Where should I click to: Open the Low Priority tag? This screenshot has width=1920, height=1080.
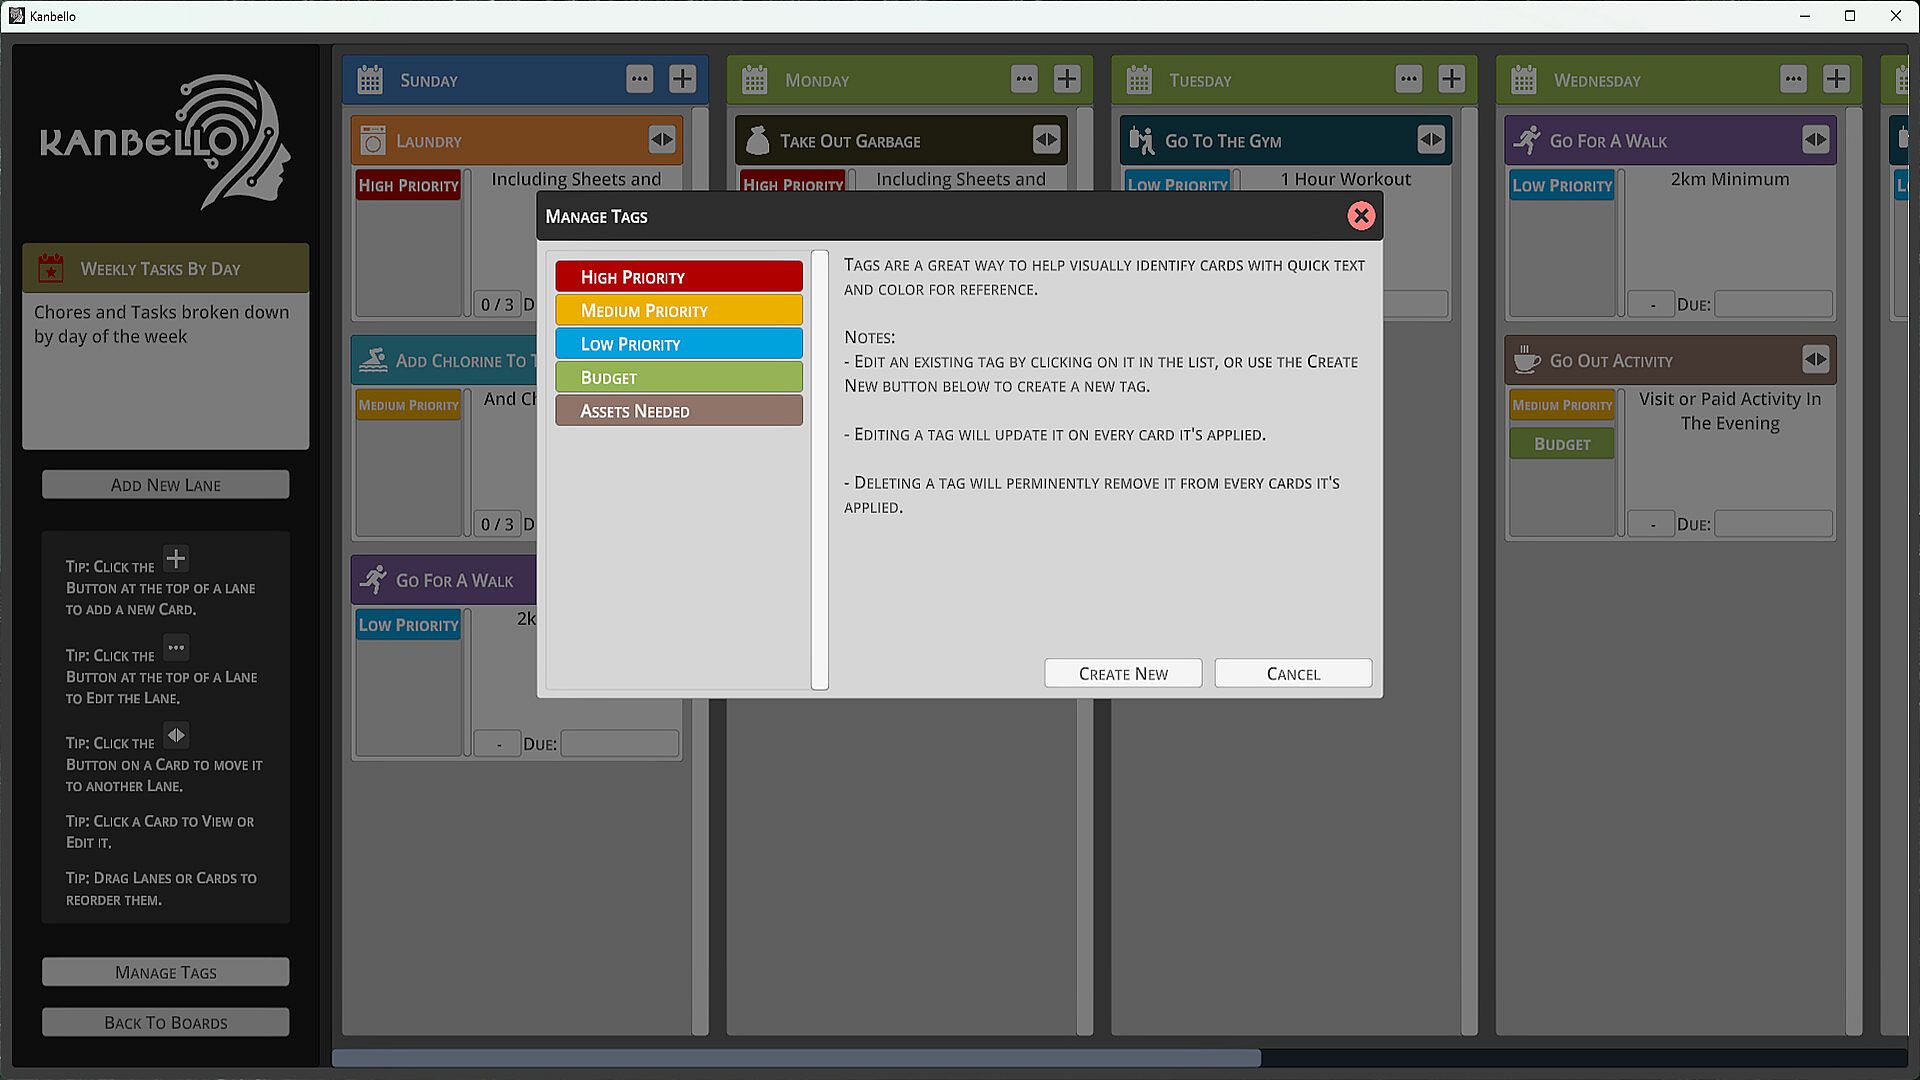tap(679, 344)
